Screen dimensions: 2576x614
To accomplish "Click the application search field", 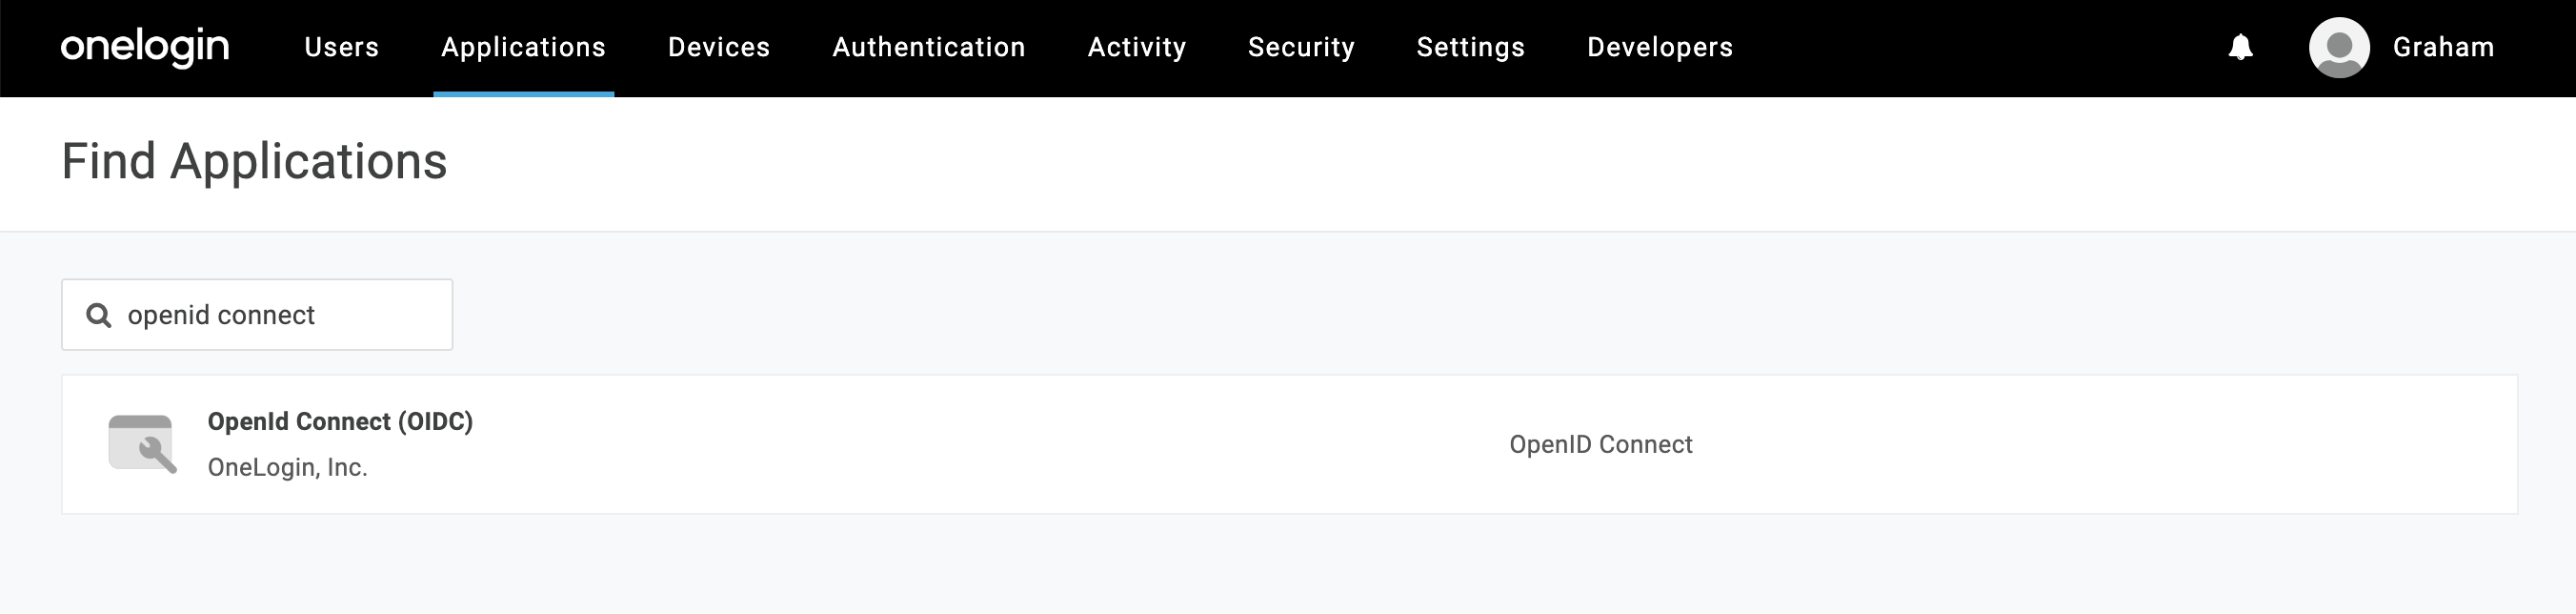I will (x=257, y=315).
